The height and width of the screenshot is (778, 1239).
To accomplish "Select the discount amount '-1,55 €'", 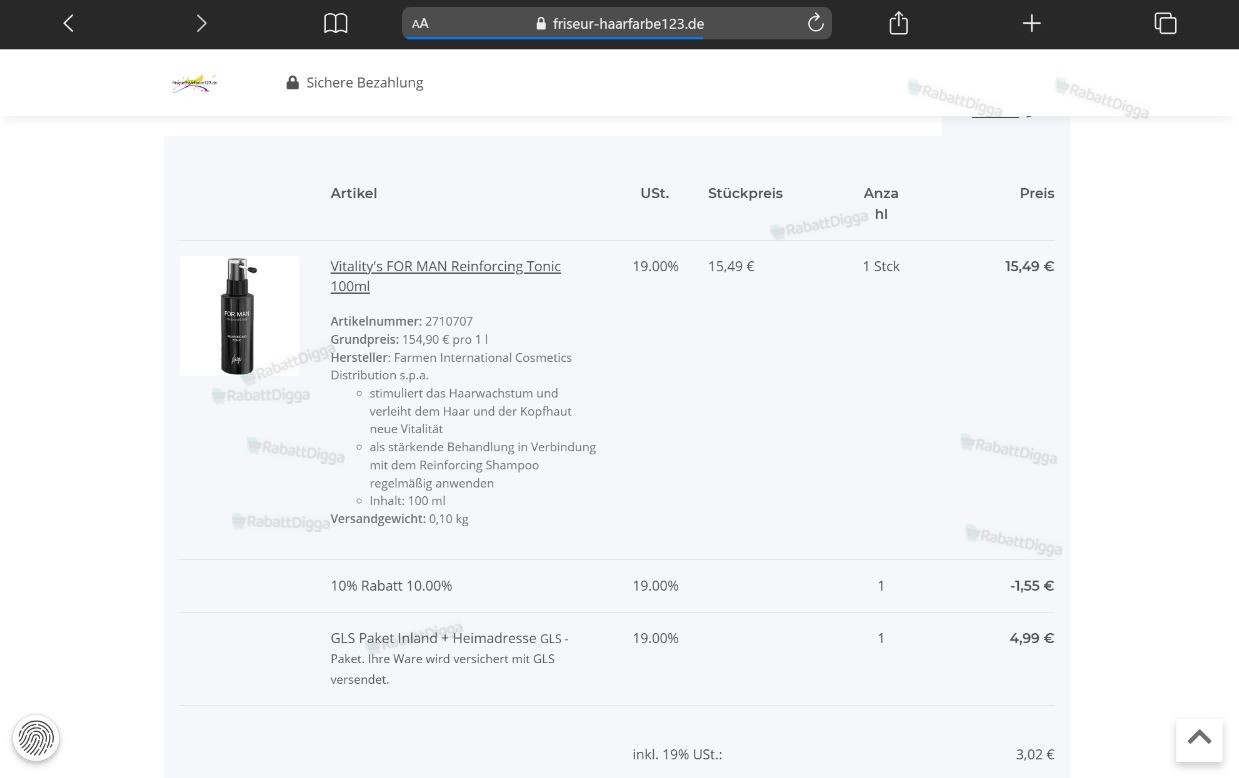I will [x=1032, y=586].
